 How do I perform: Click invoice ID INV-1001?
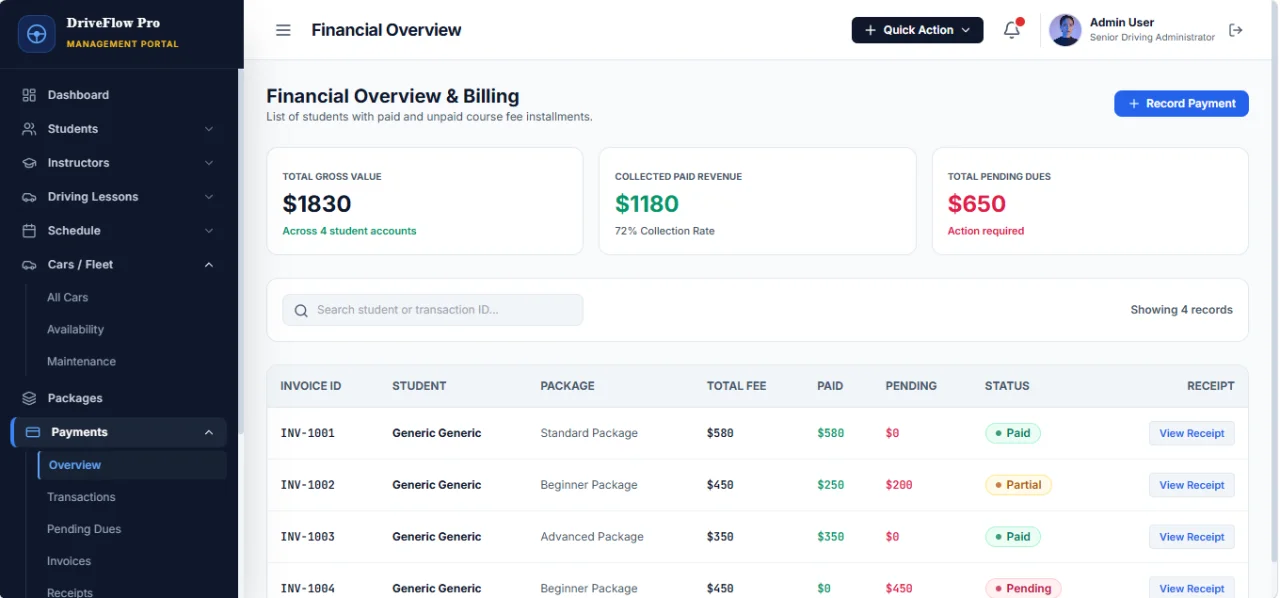click(308, 433)
